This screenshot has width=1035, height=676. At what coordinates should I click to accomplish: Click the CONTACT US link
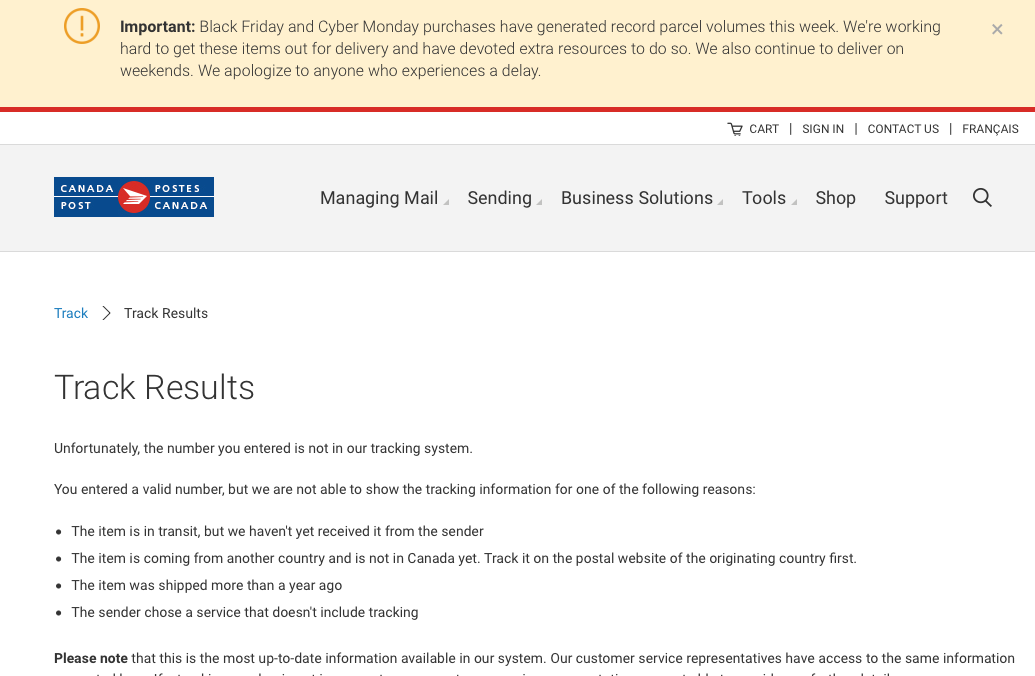[x=903, y=129]
